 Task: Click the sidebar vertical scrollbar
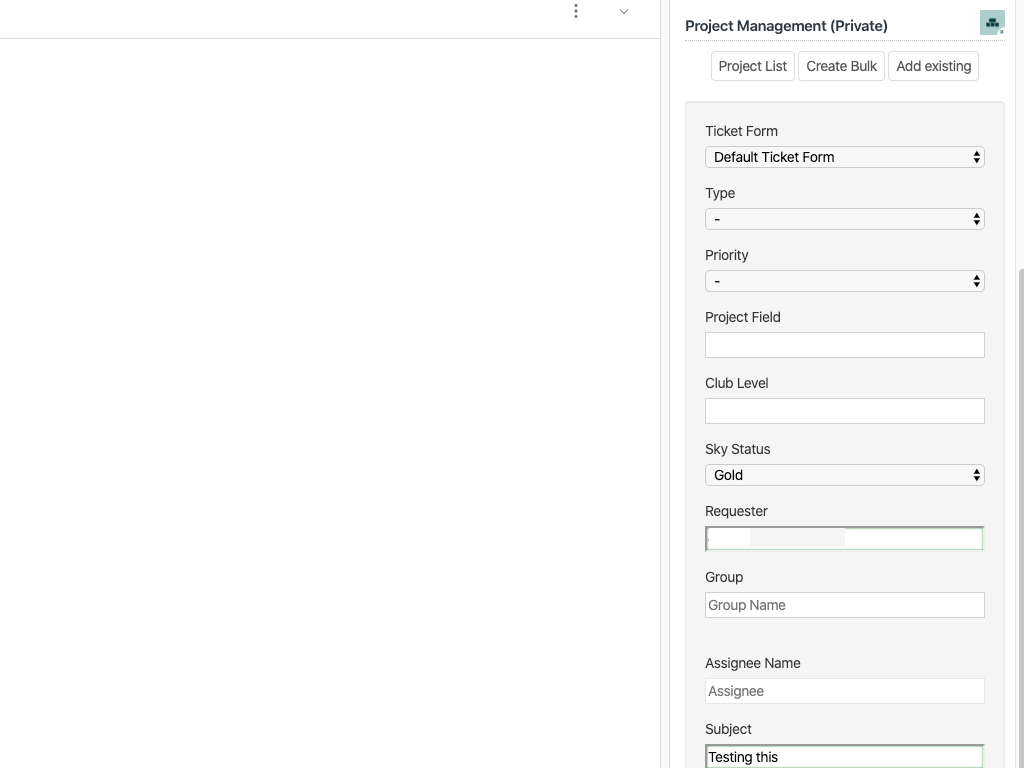pyautogui.click(x=1020, y=500)
